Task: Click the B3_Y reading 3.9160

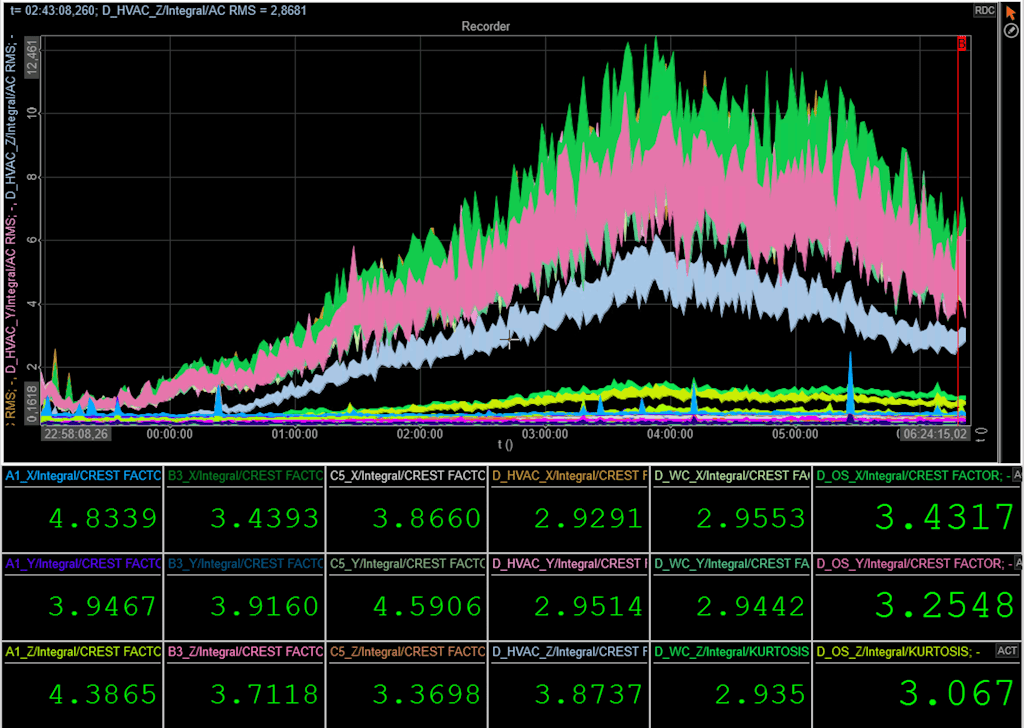Action: (264, 607)
